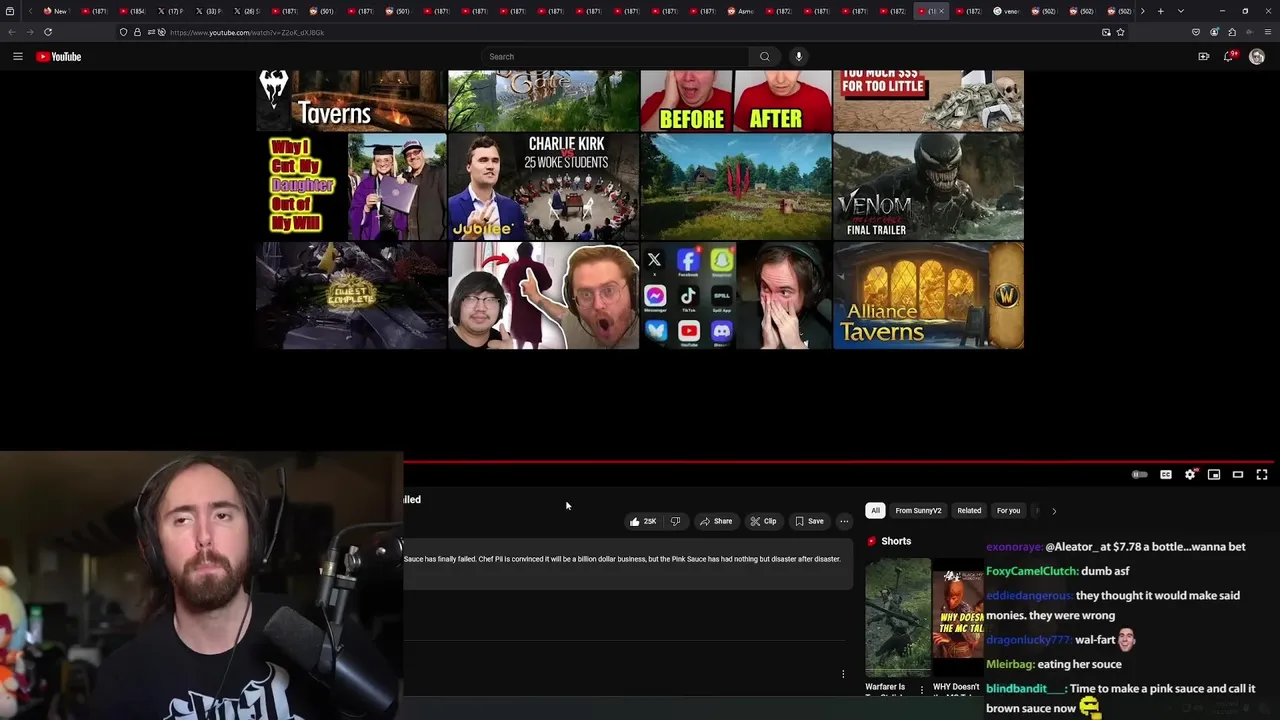This screenshot has width=1280, height=720.
Task: Save the video to a playlist
Action: pos(809,521)
